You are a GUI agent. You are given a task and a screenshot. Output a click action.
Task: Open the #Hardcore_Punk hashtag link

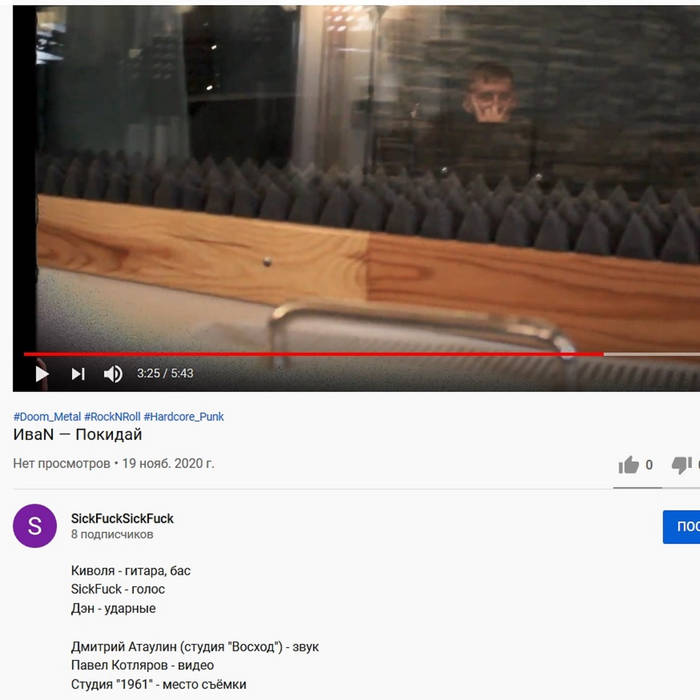coord(183,417)
